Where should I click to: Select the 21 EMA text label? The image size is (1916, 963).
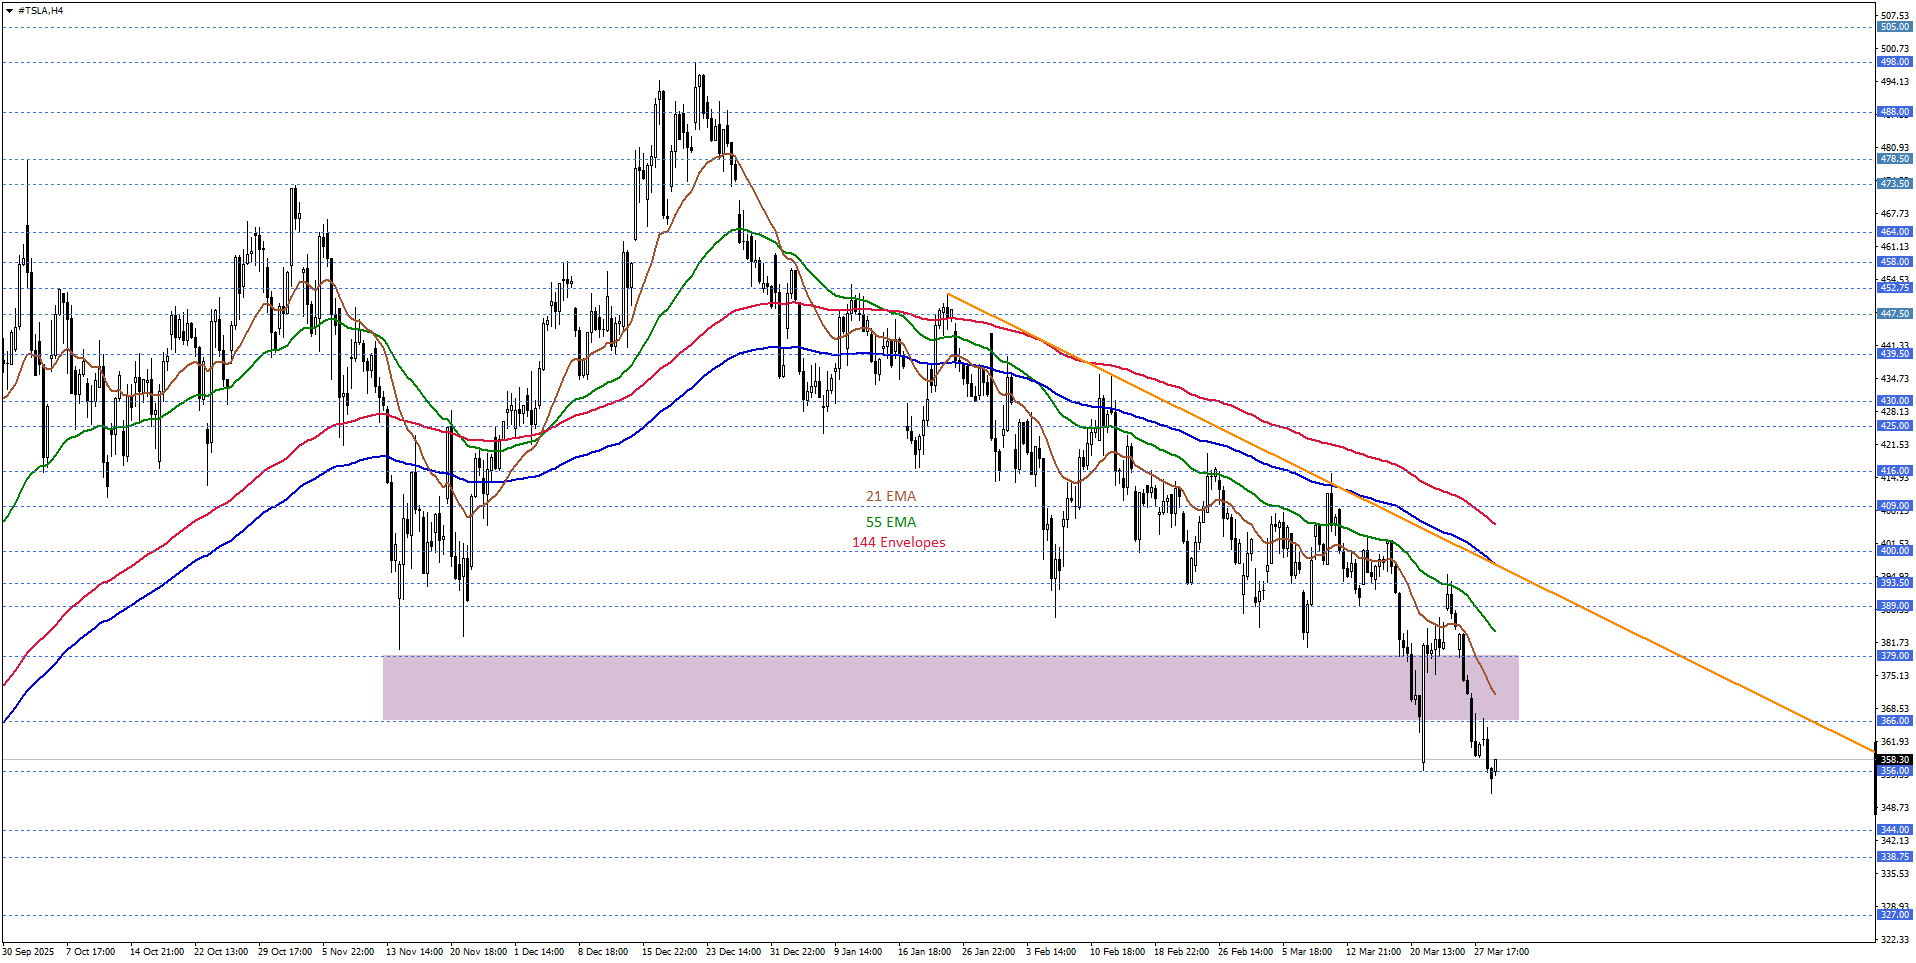click(890, 496)
